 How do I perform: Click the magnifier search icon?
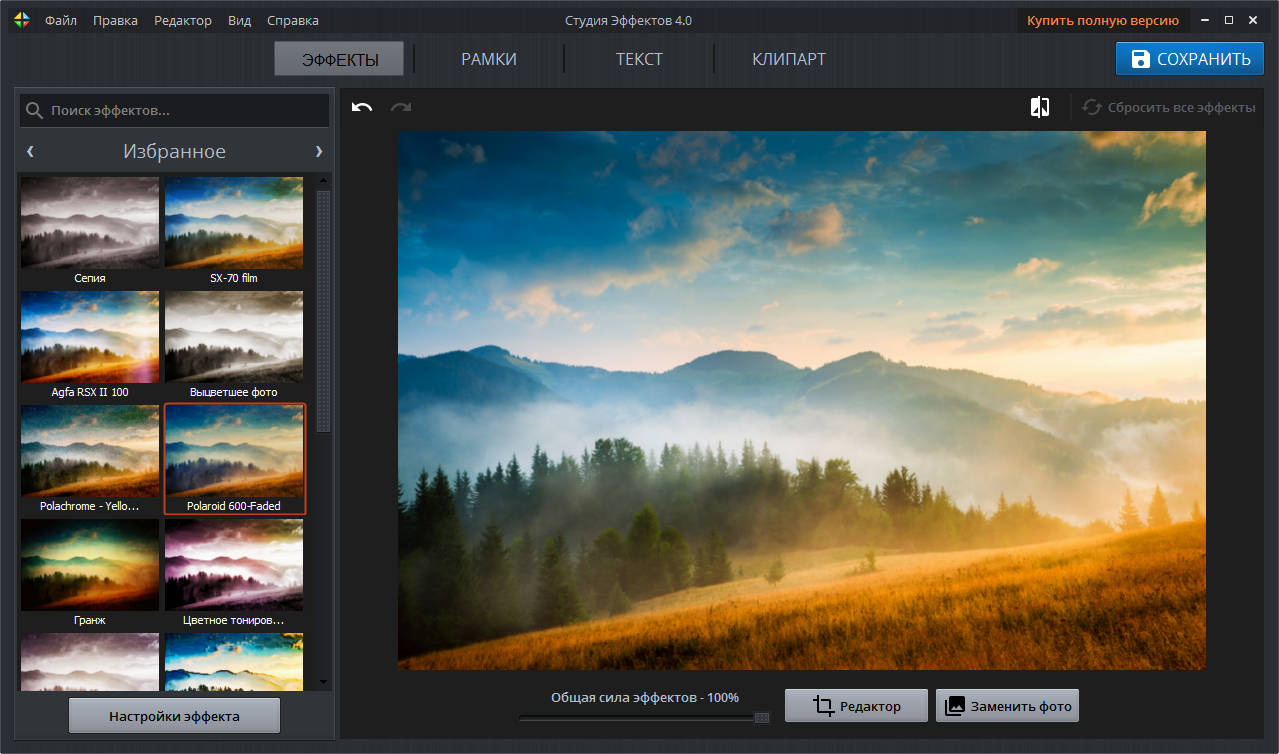click(x=35, y=110)
